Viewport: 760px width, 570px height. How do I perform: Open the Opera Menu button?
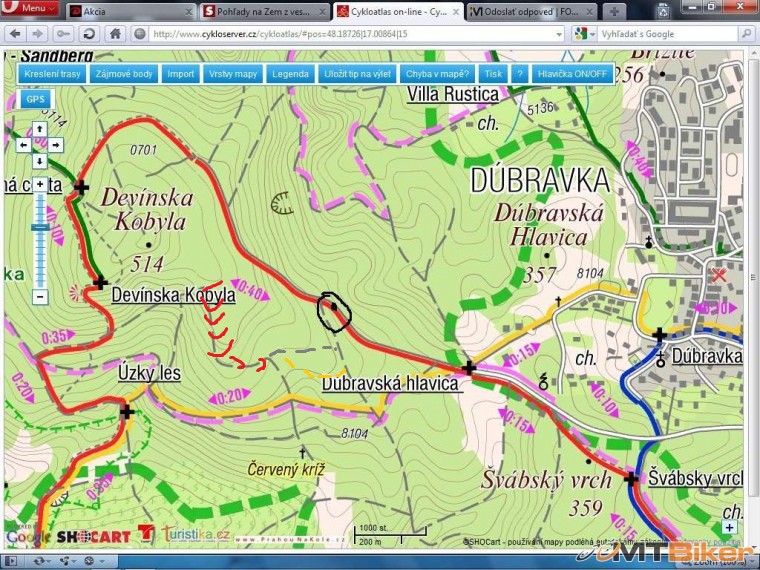30,9
